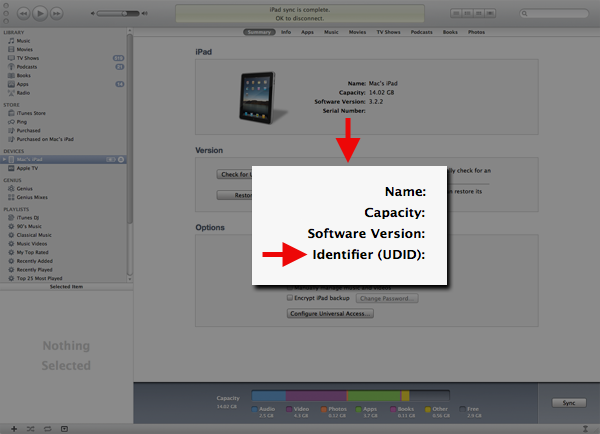Switch to the Info tab
The image size is (600, 434).
click(x=286, y=32)
